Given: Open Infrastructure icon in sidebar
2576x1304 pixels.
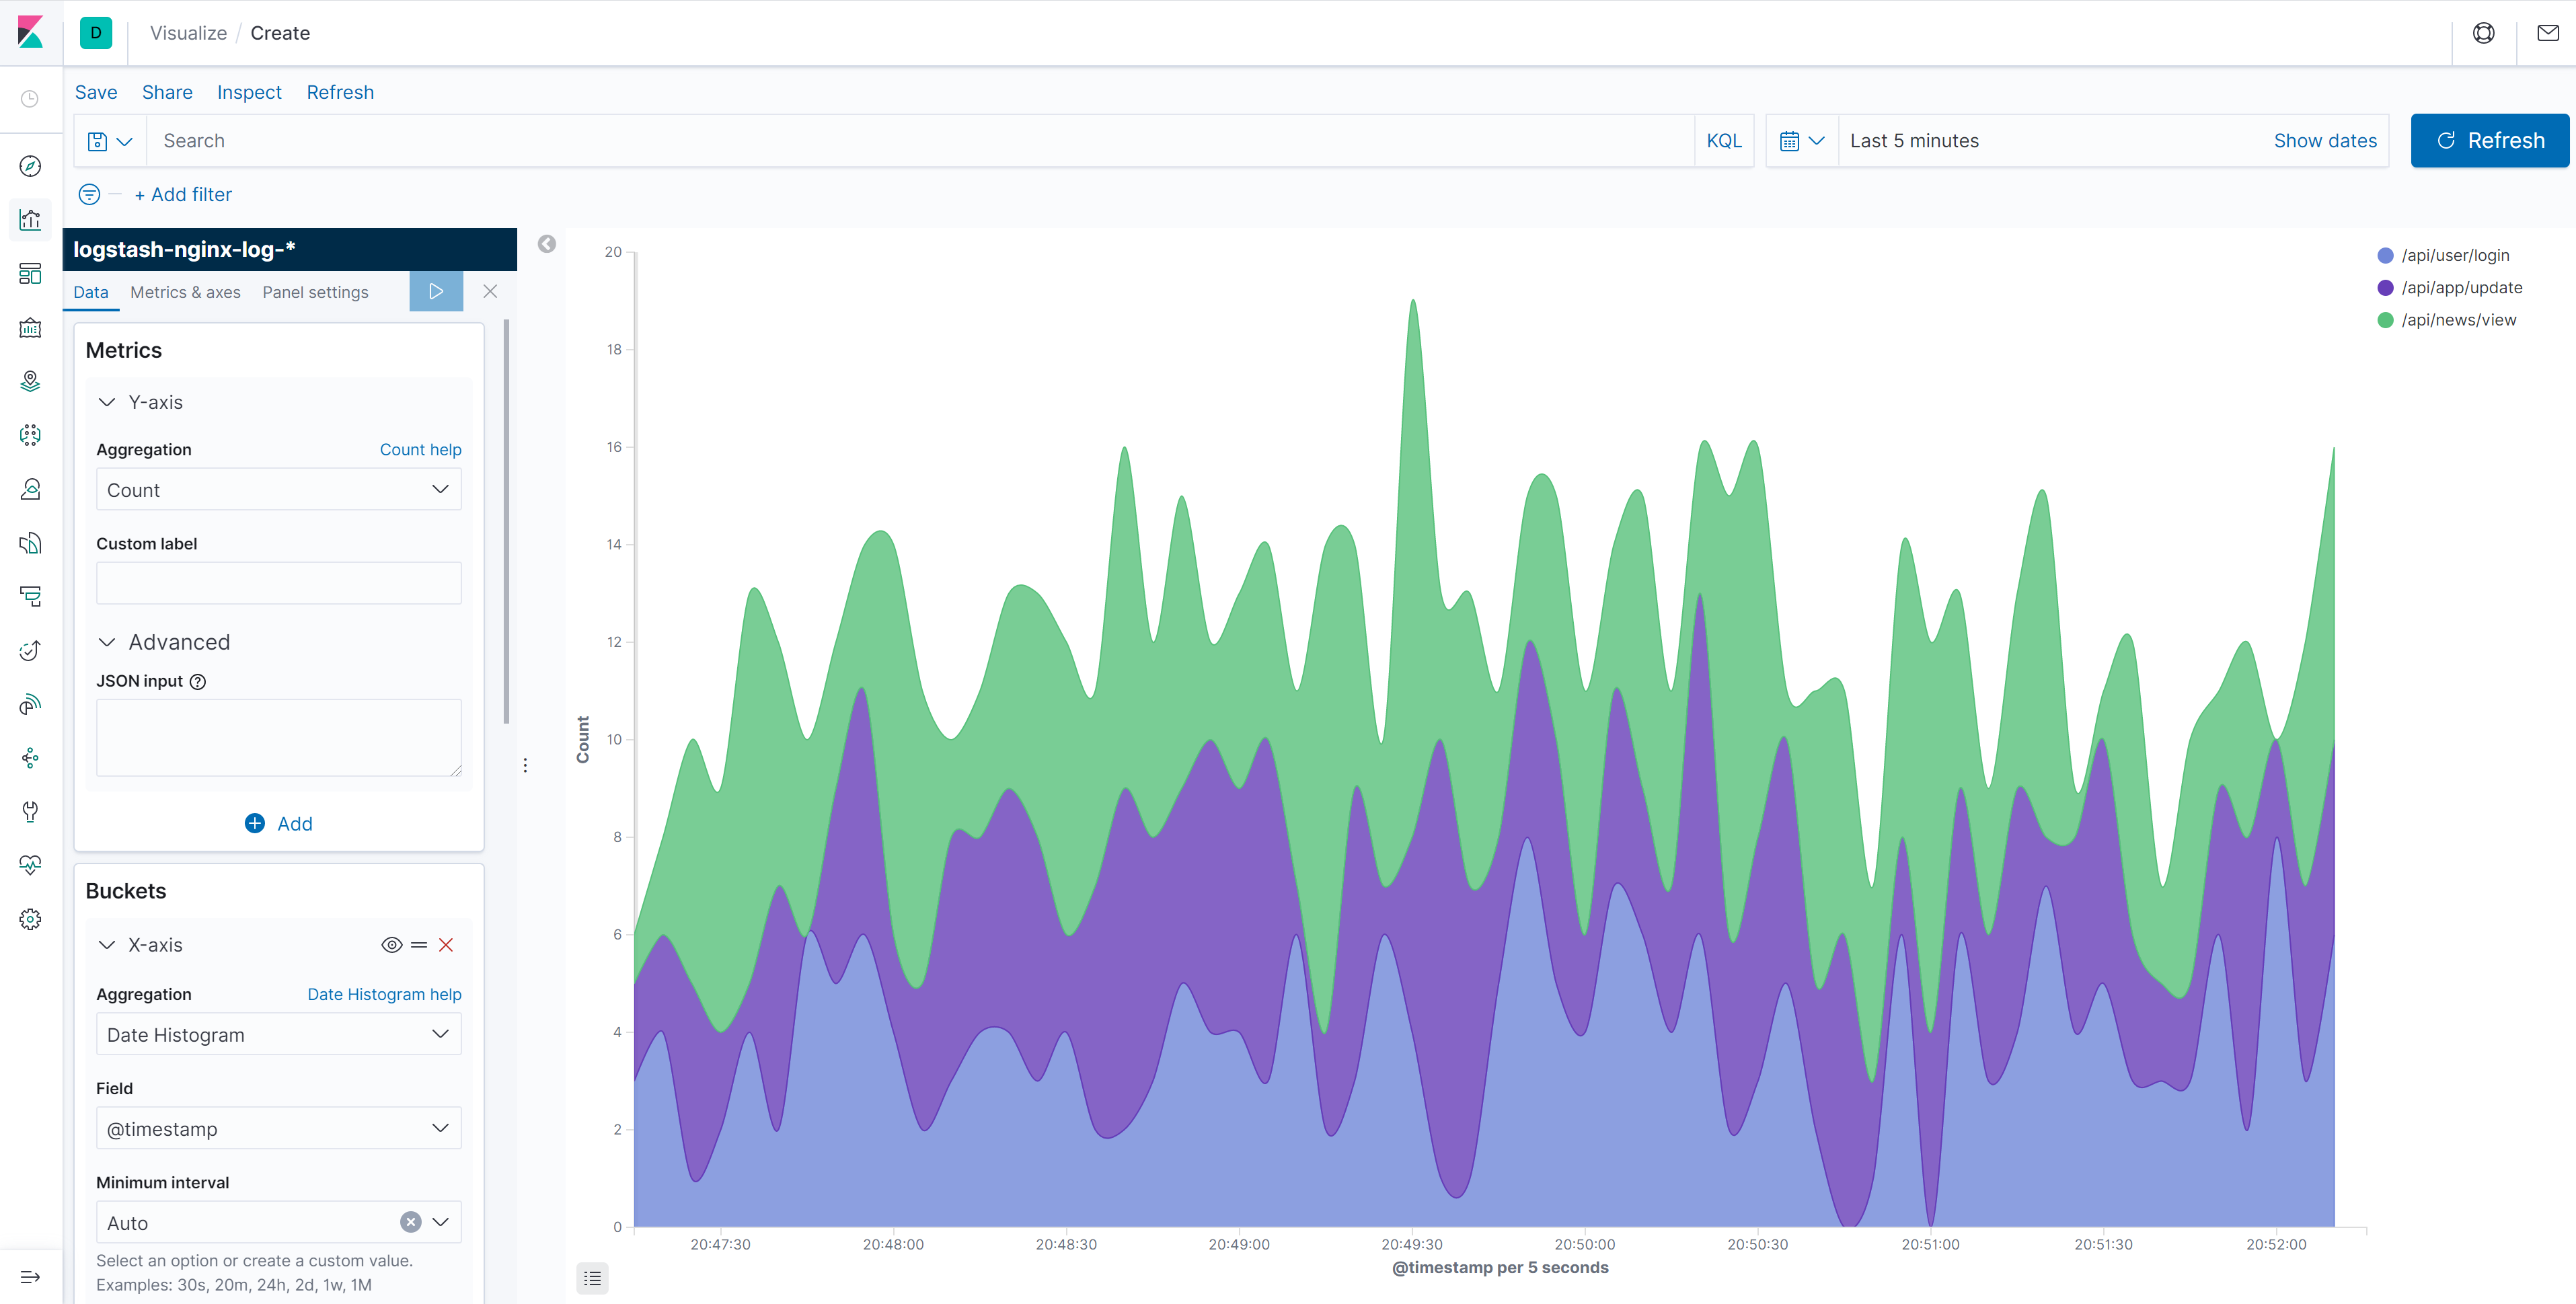Looking at the screenshot, I should [30, 489].
